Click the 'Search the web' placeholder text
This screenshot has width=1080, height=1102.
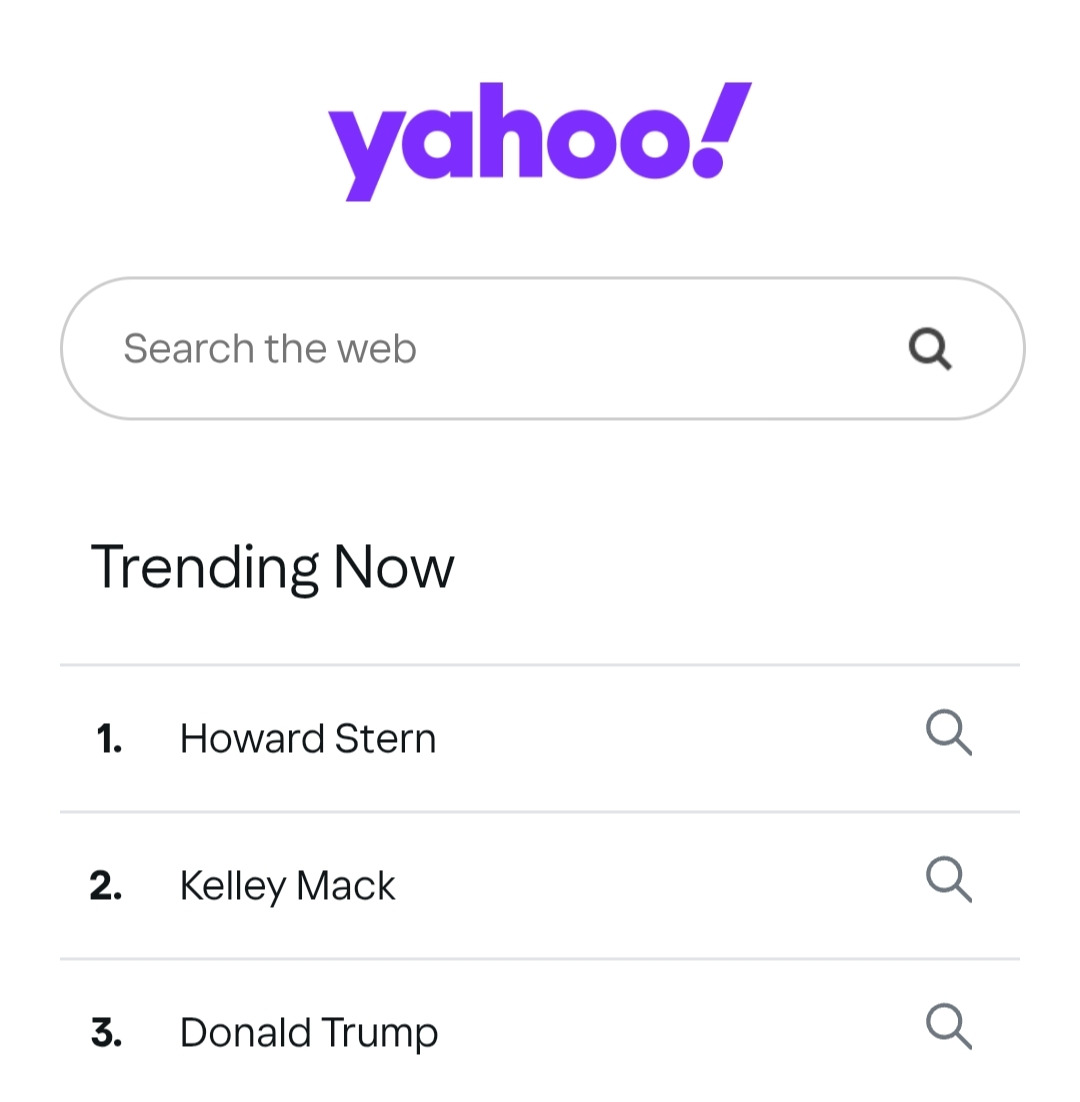coord(270,348)
